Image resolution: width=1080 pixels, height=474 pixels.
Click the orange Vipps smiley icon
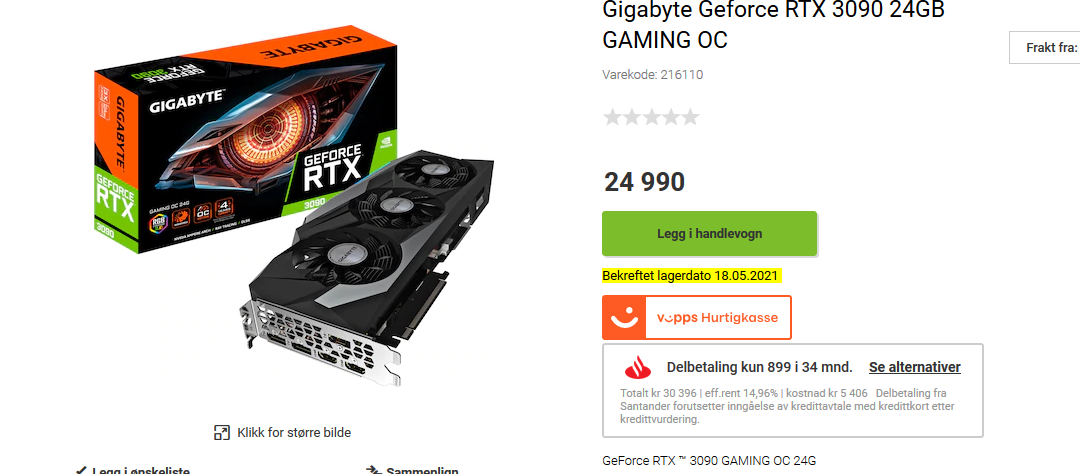point(624,318)
